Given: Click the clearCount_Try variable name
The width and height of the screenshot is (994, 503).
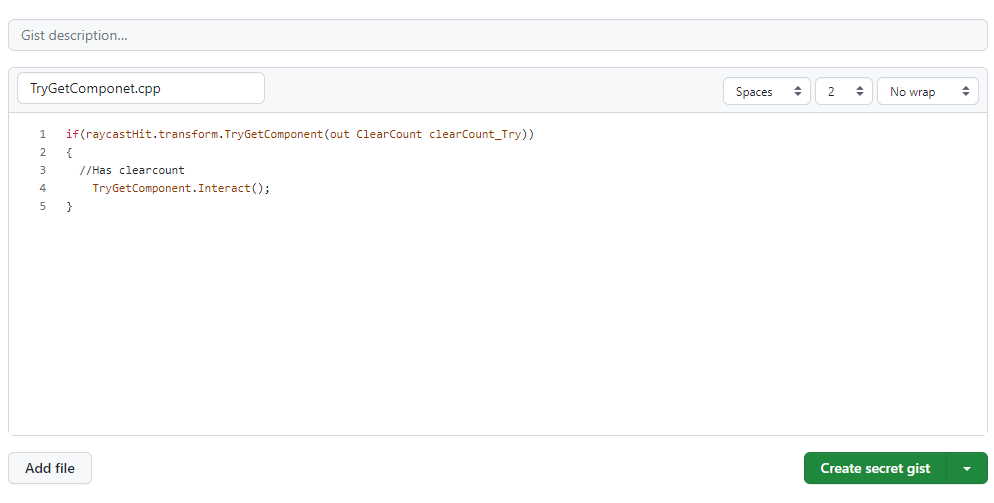Looking at the screenshot, I should pyautogui.click(x=475, y=134).
